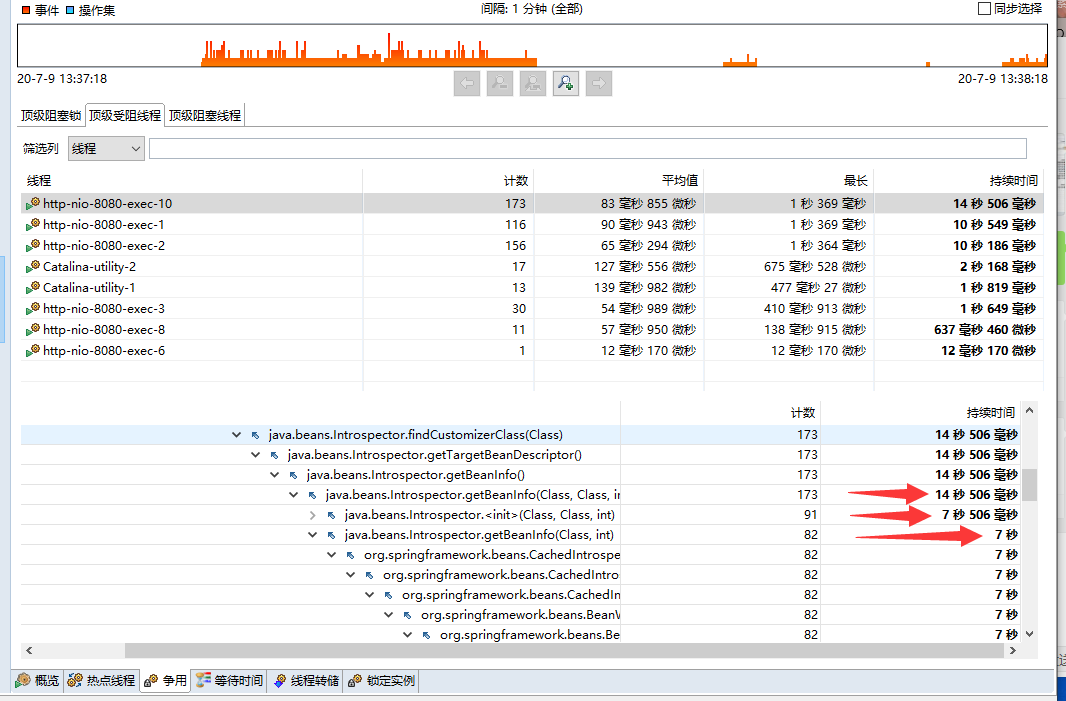Screen dimensions: 1066x701
Task: Open the 热点线程 bottom tab
Action: 102,681
